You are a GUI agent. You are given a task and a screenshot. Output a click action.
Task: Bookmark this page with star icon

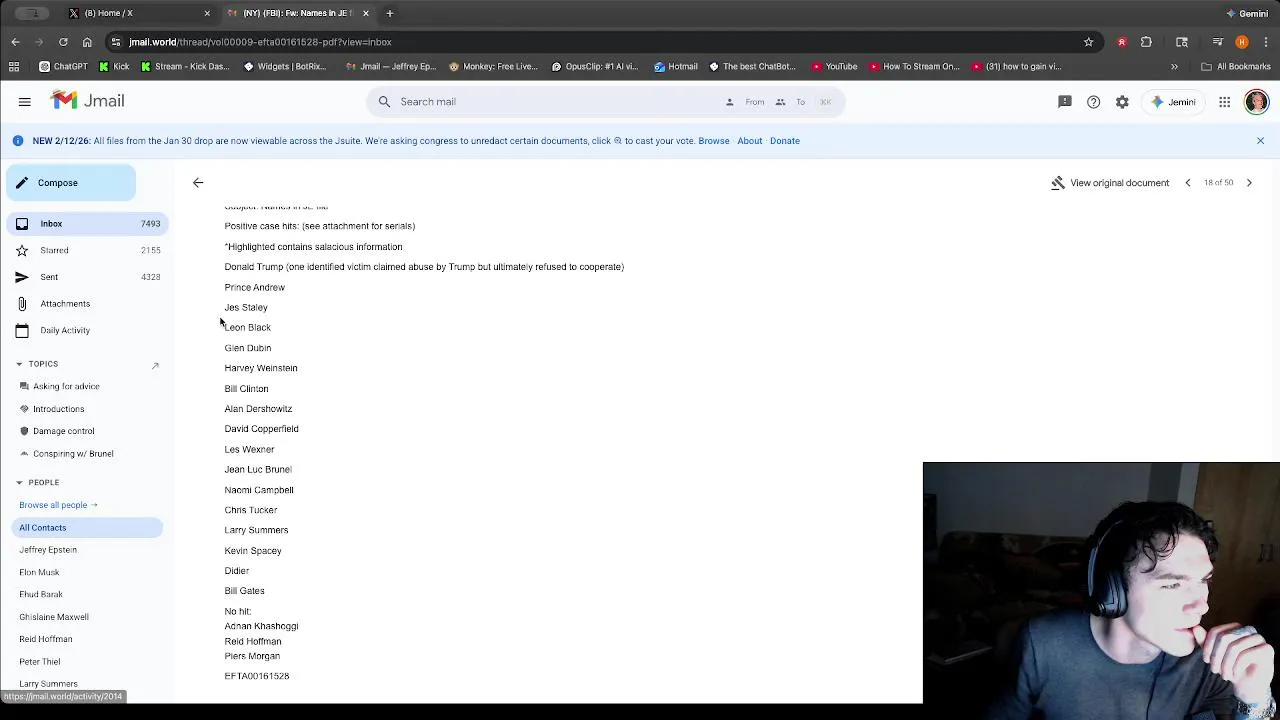pyautogui.click(x=1088, y=42)
